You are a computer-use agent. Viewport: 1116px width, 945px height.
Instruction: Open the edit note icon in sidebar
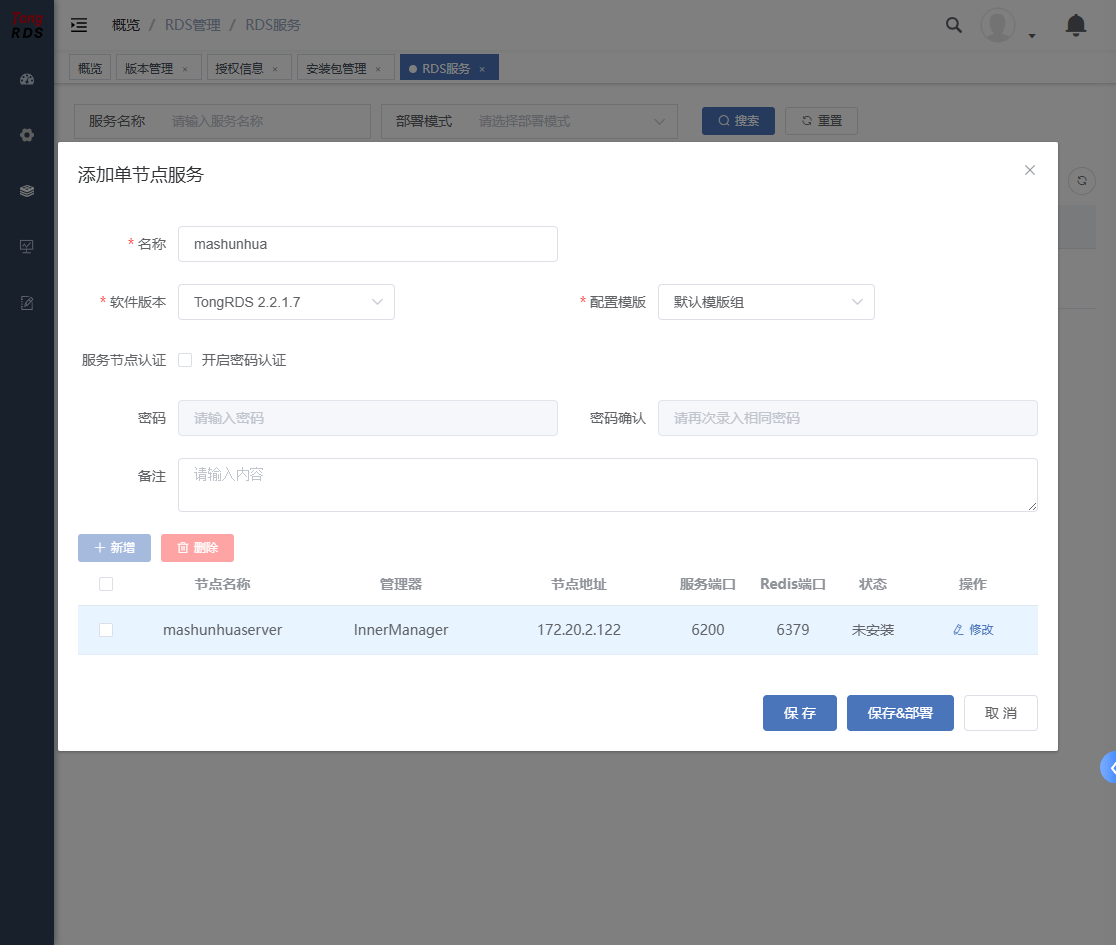[x=27, y=303]
